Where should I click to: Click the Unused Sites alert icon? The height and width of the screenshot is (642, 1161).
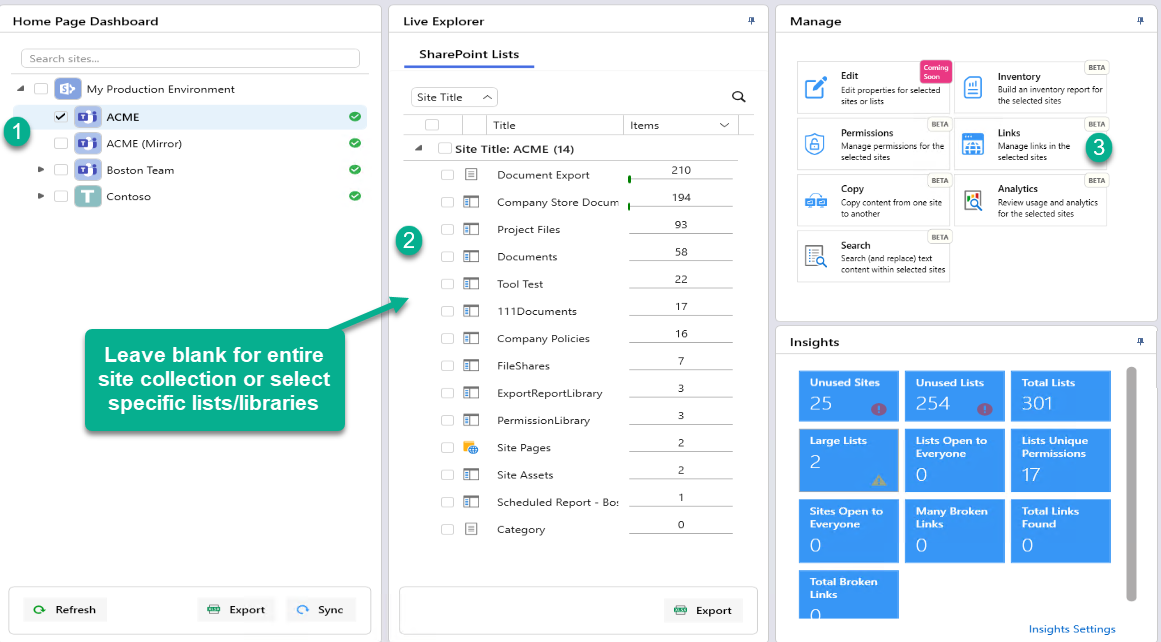point(879,409)
